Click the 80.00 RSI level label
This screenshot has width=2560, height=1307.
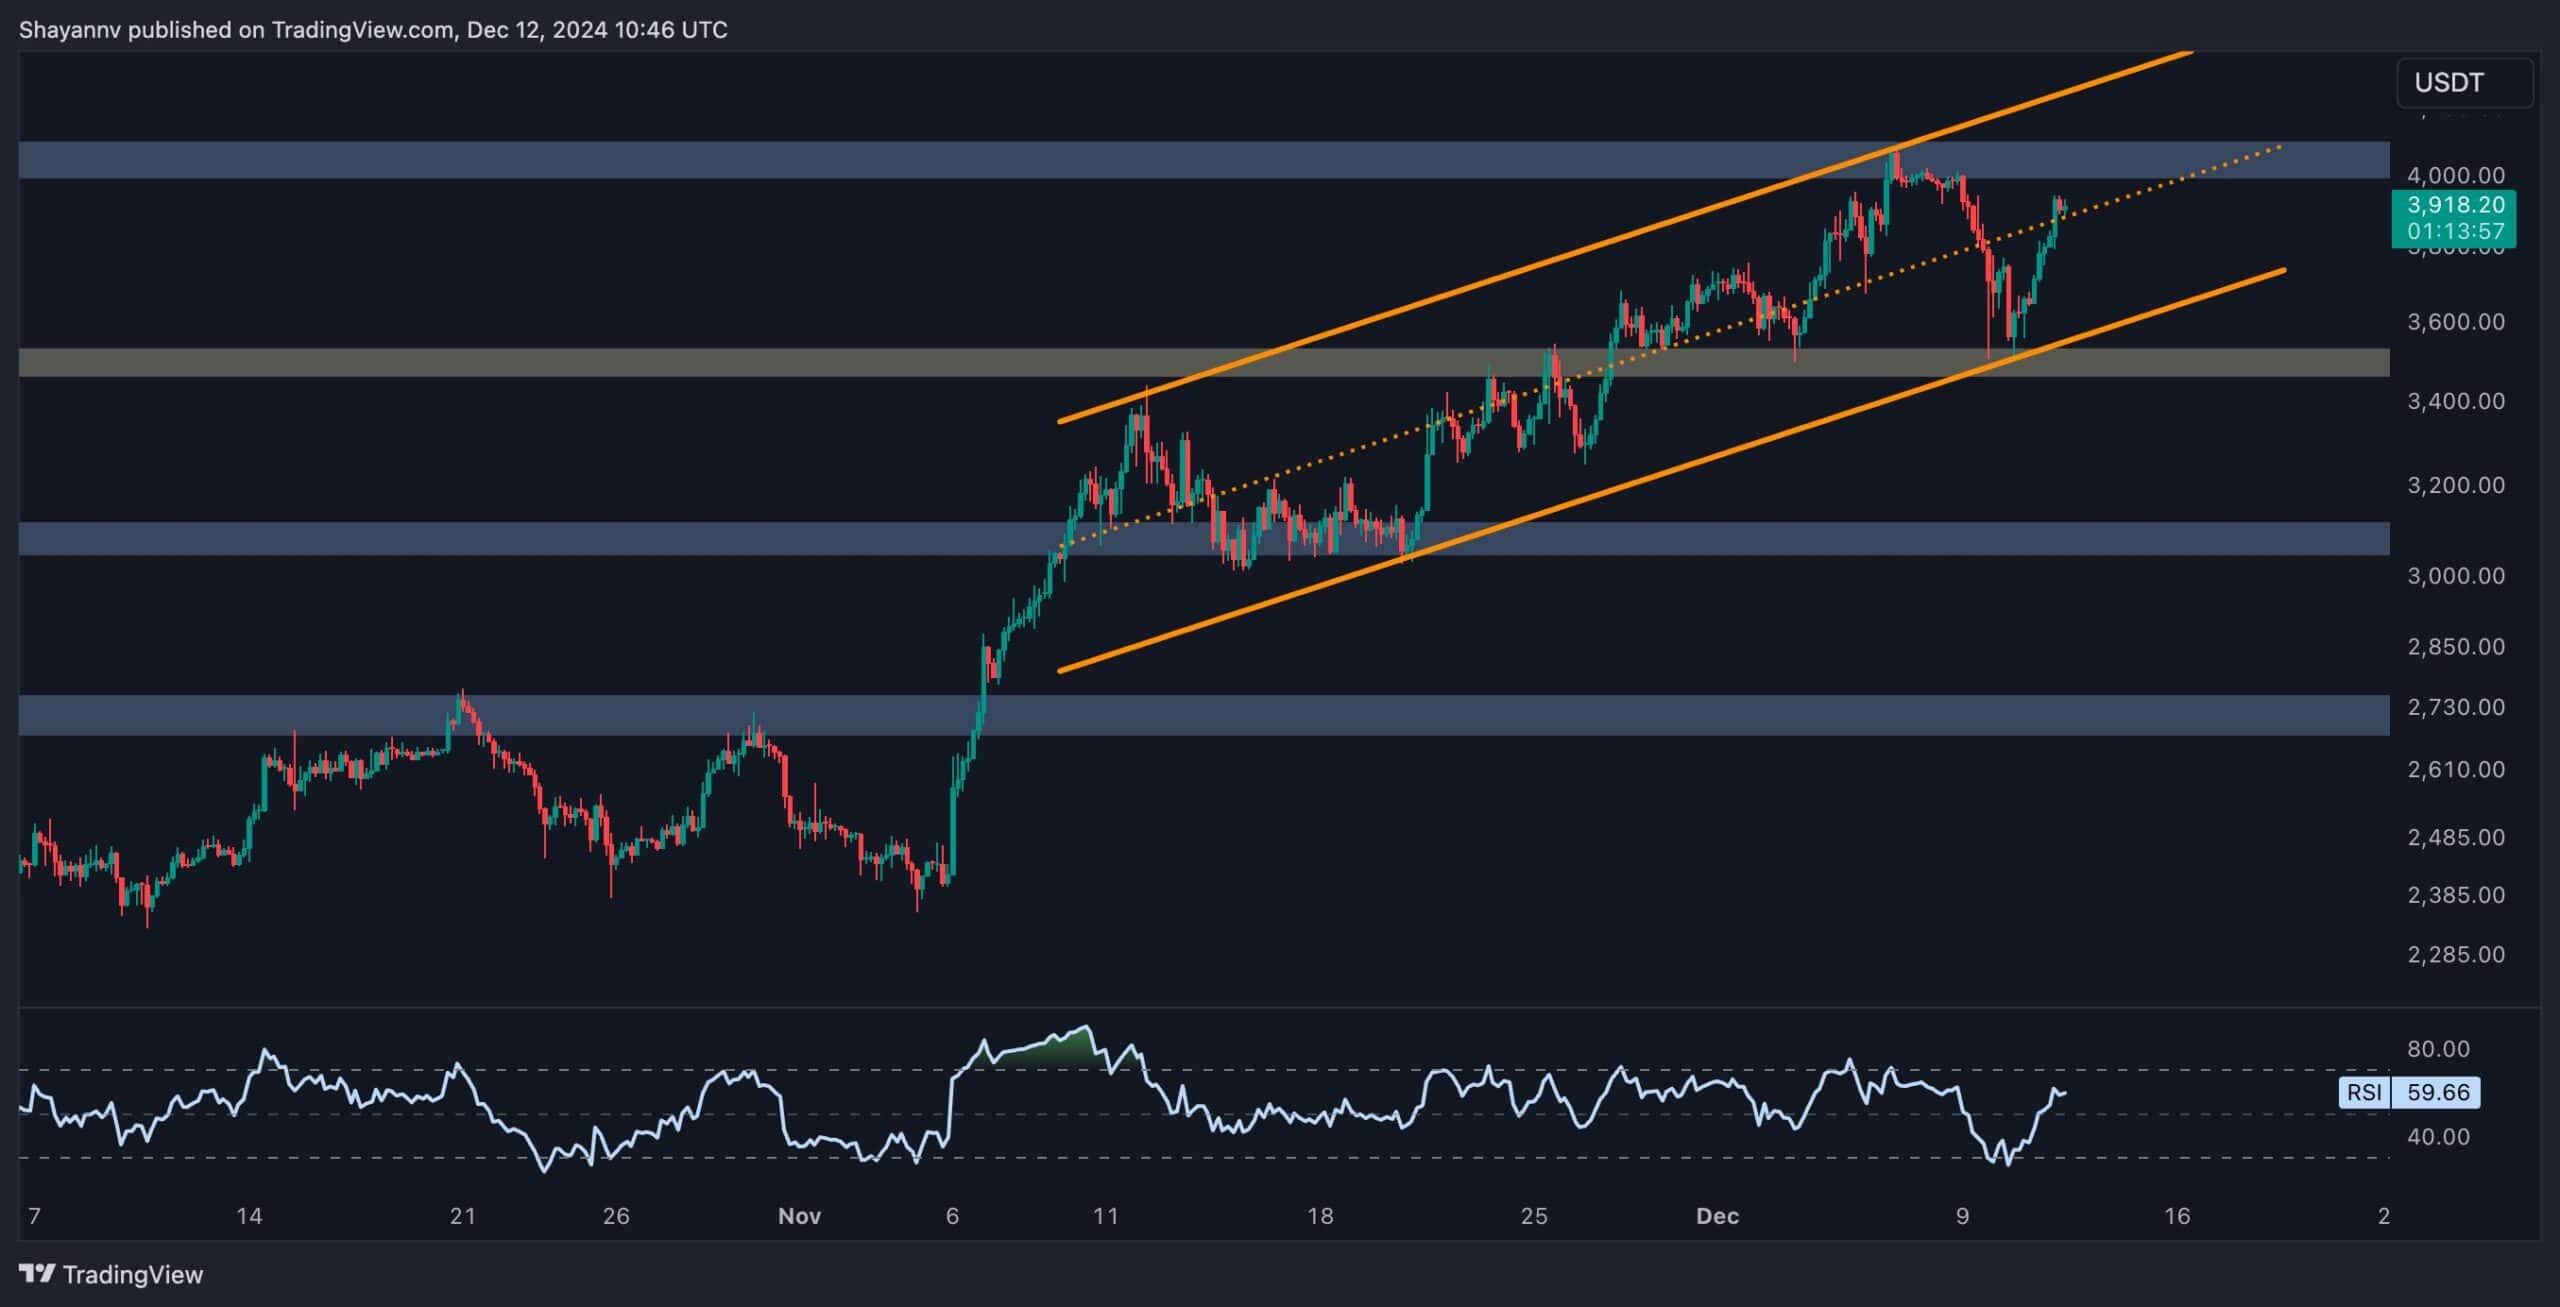[2438, 1048]
